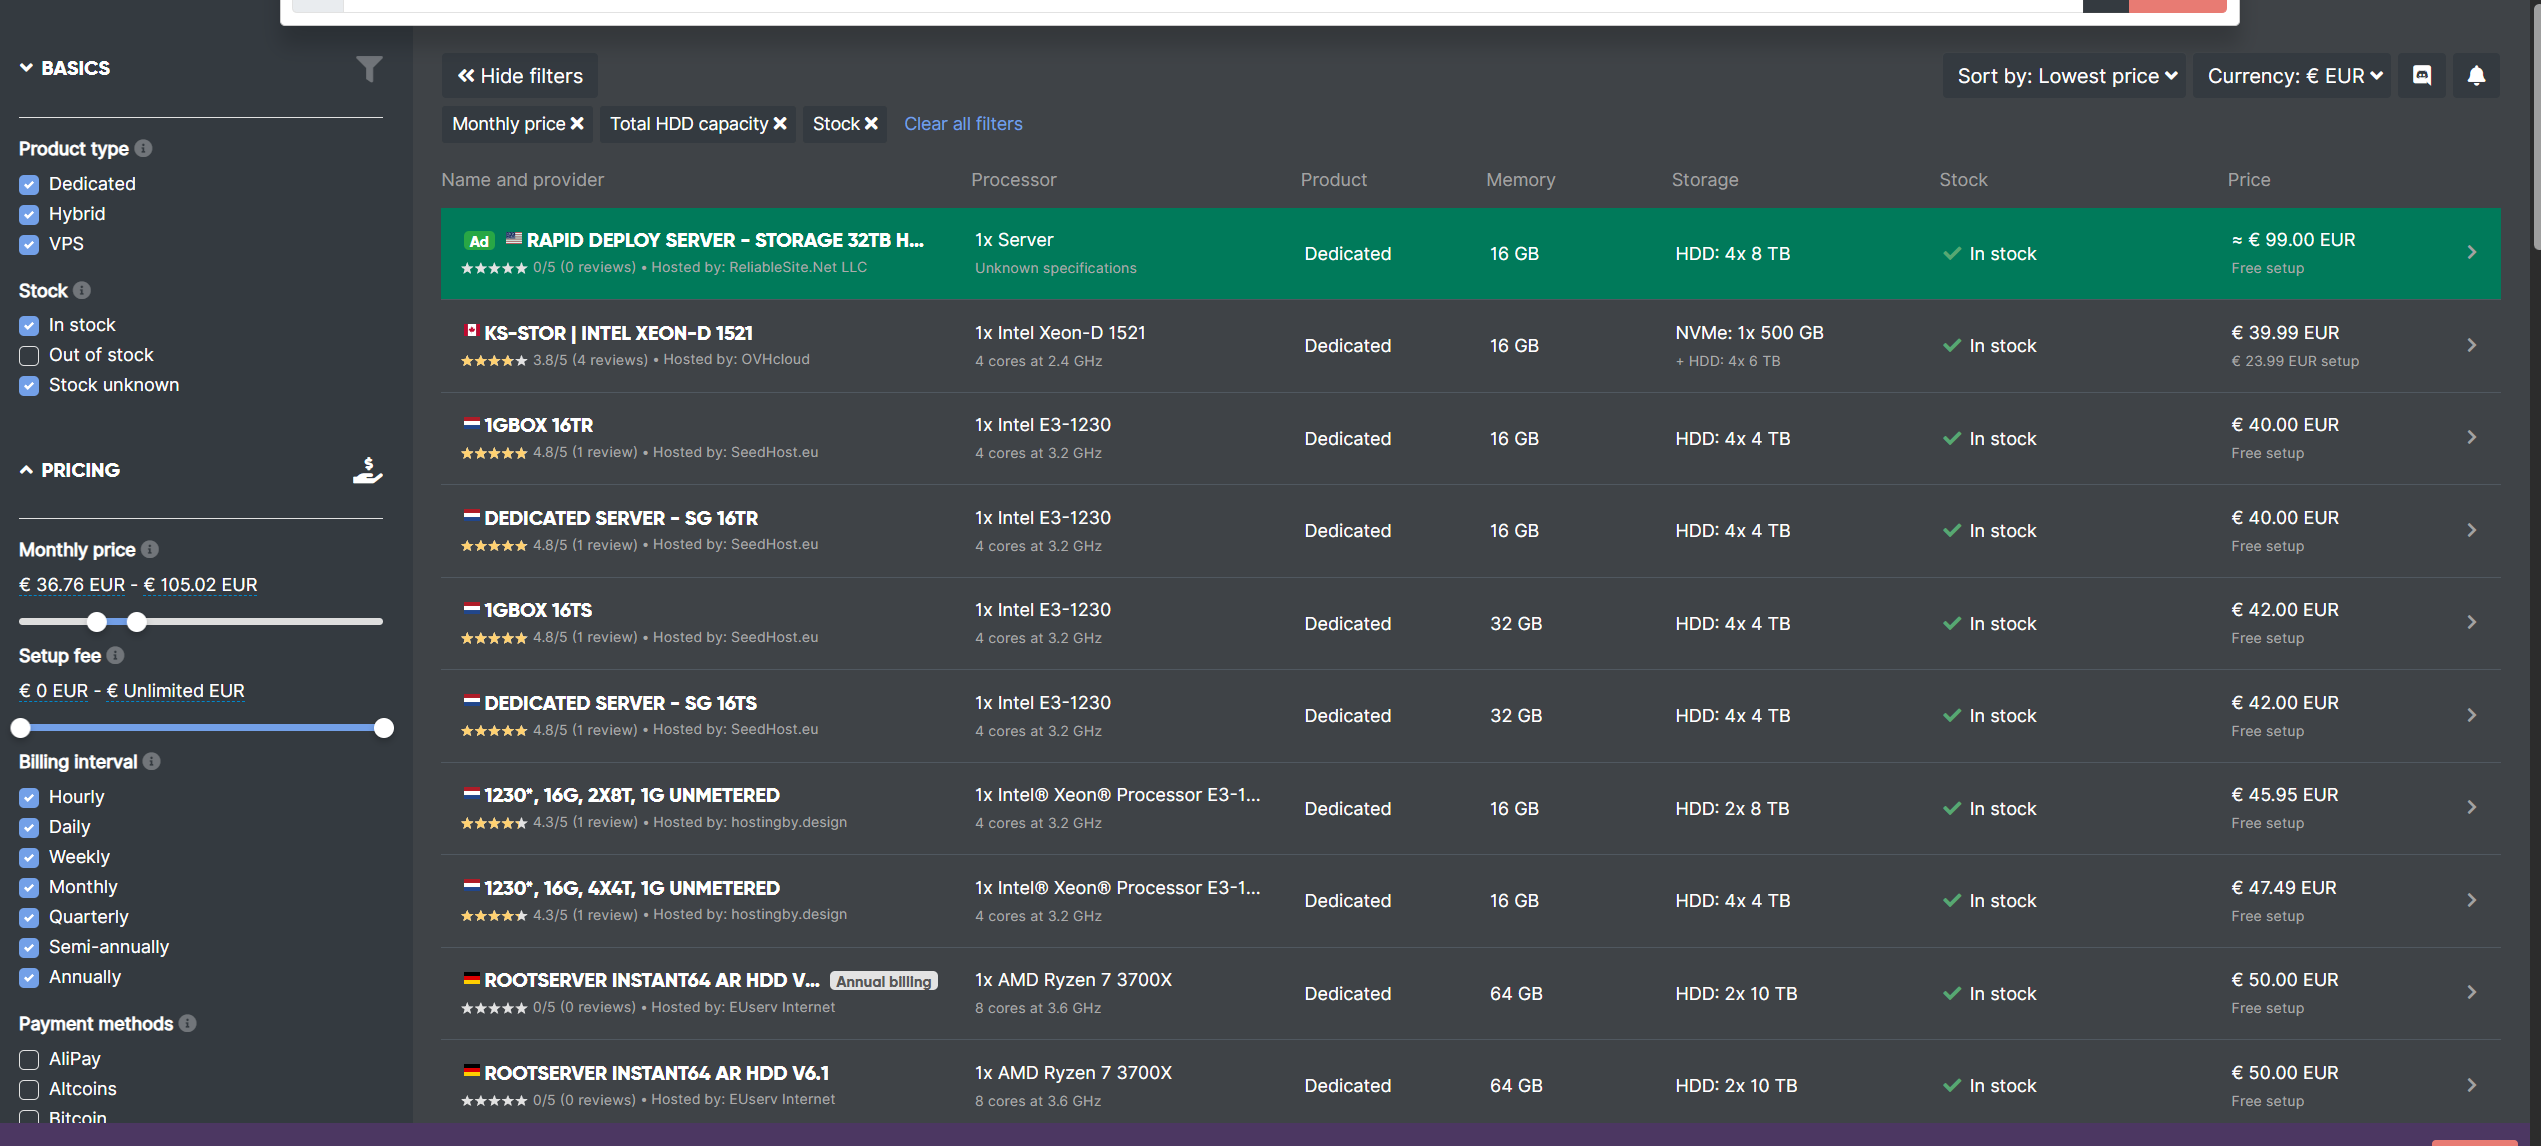Uncheck the In stock checkbox
Screen dimensions: 2541x1146
click(x=29, y=325)
